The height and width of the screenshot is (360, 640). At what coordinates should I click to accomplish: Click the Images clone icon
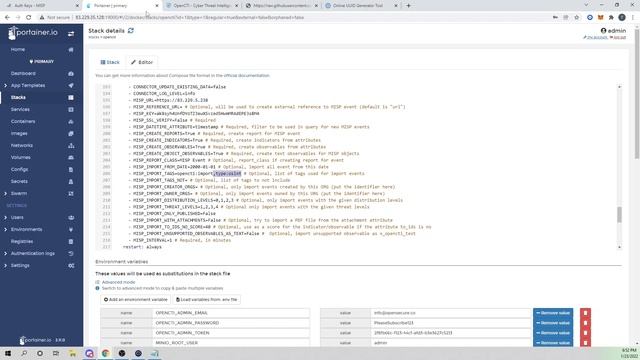click(71, 133)
